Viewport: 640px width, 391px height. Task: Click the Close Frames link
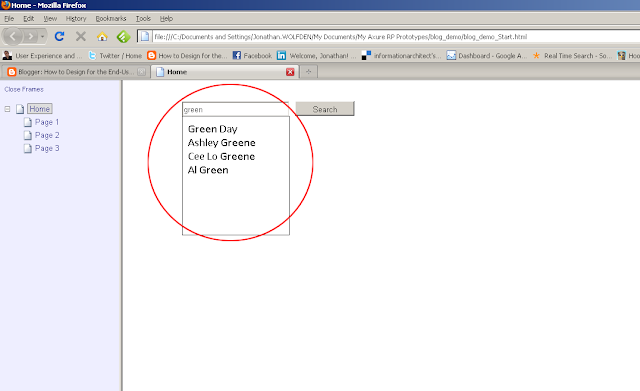click(24, 89)
